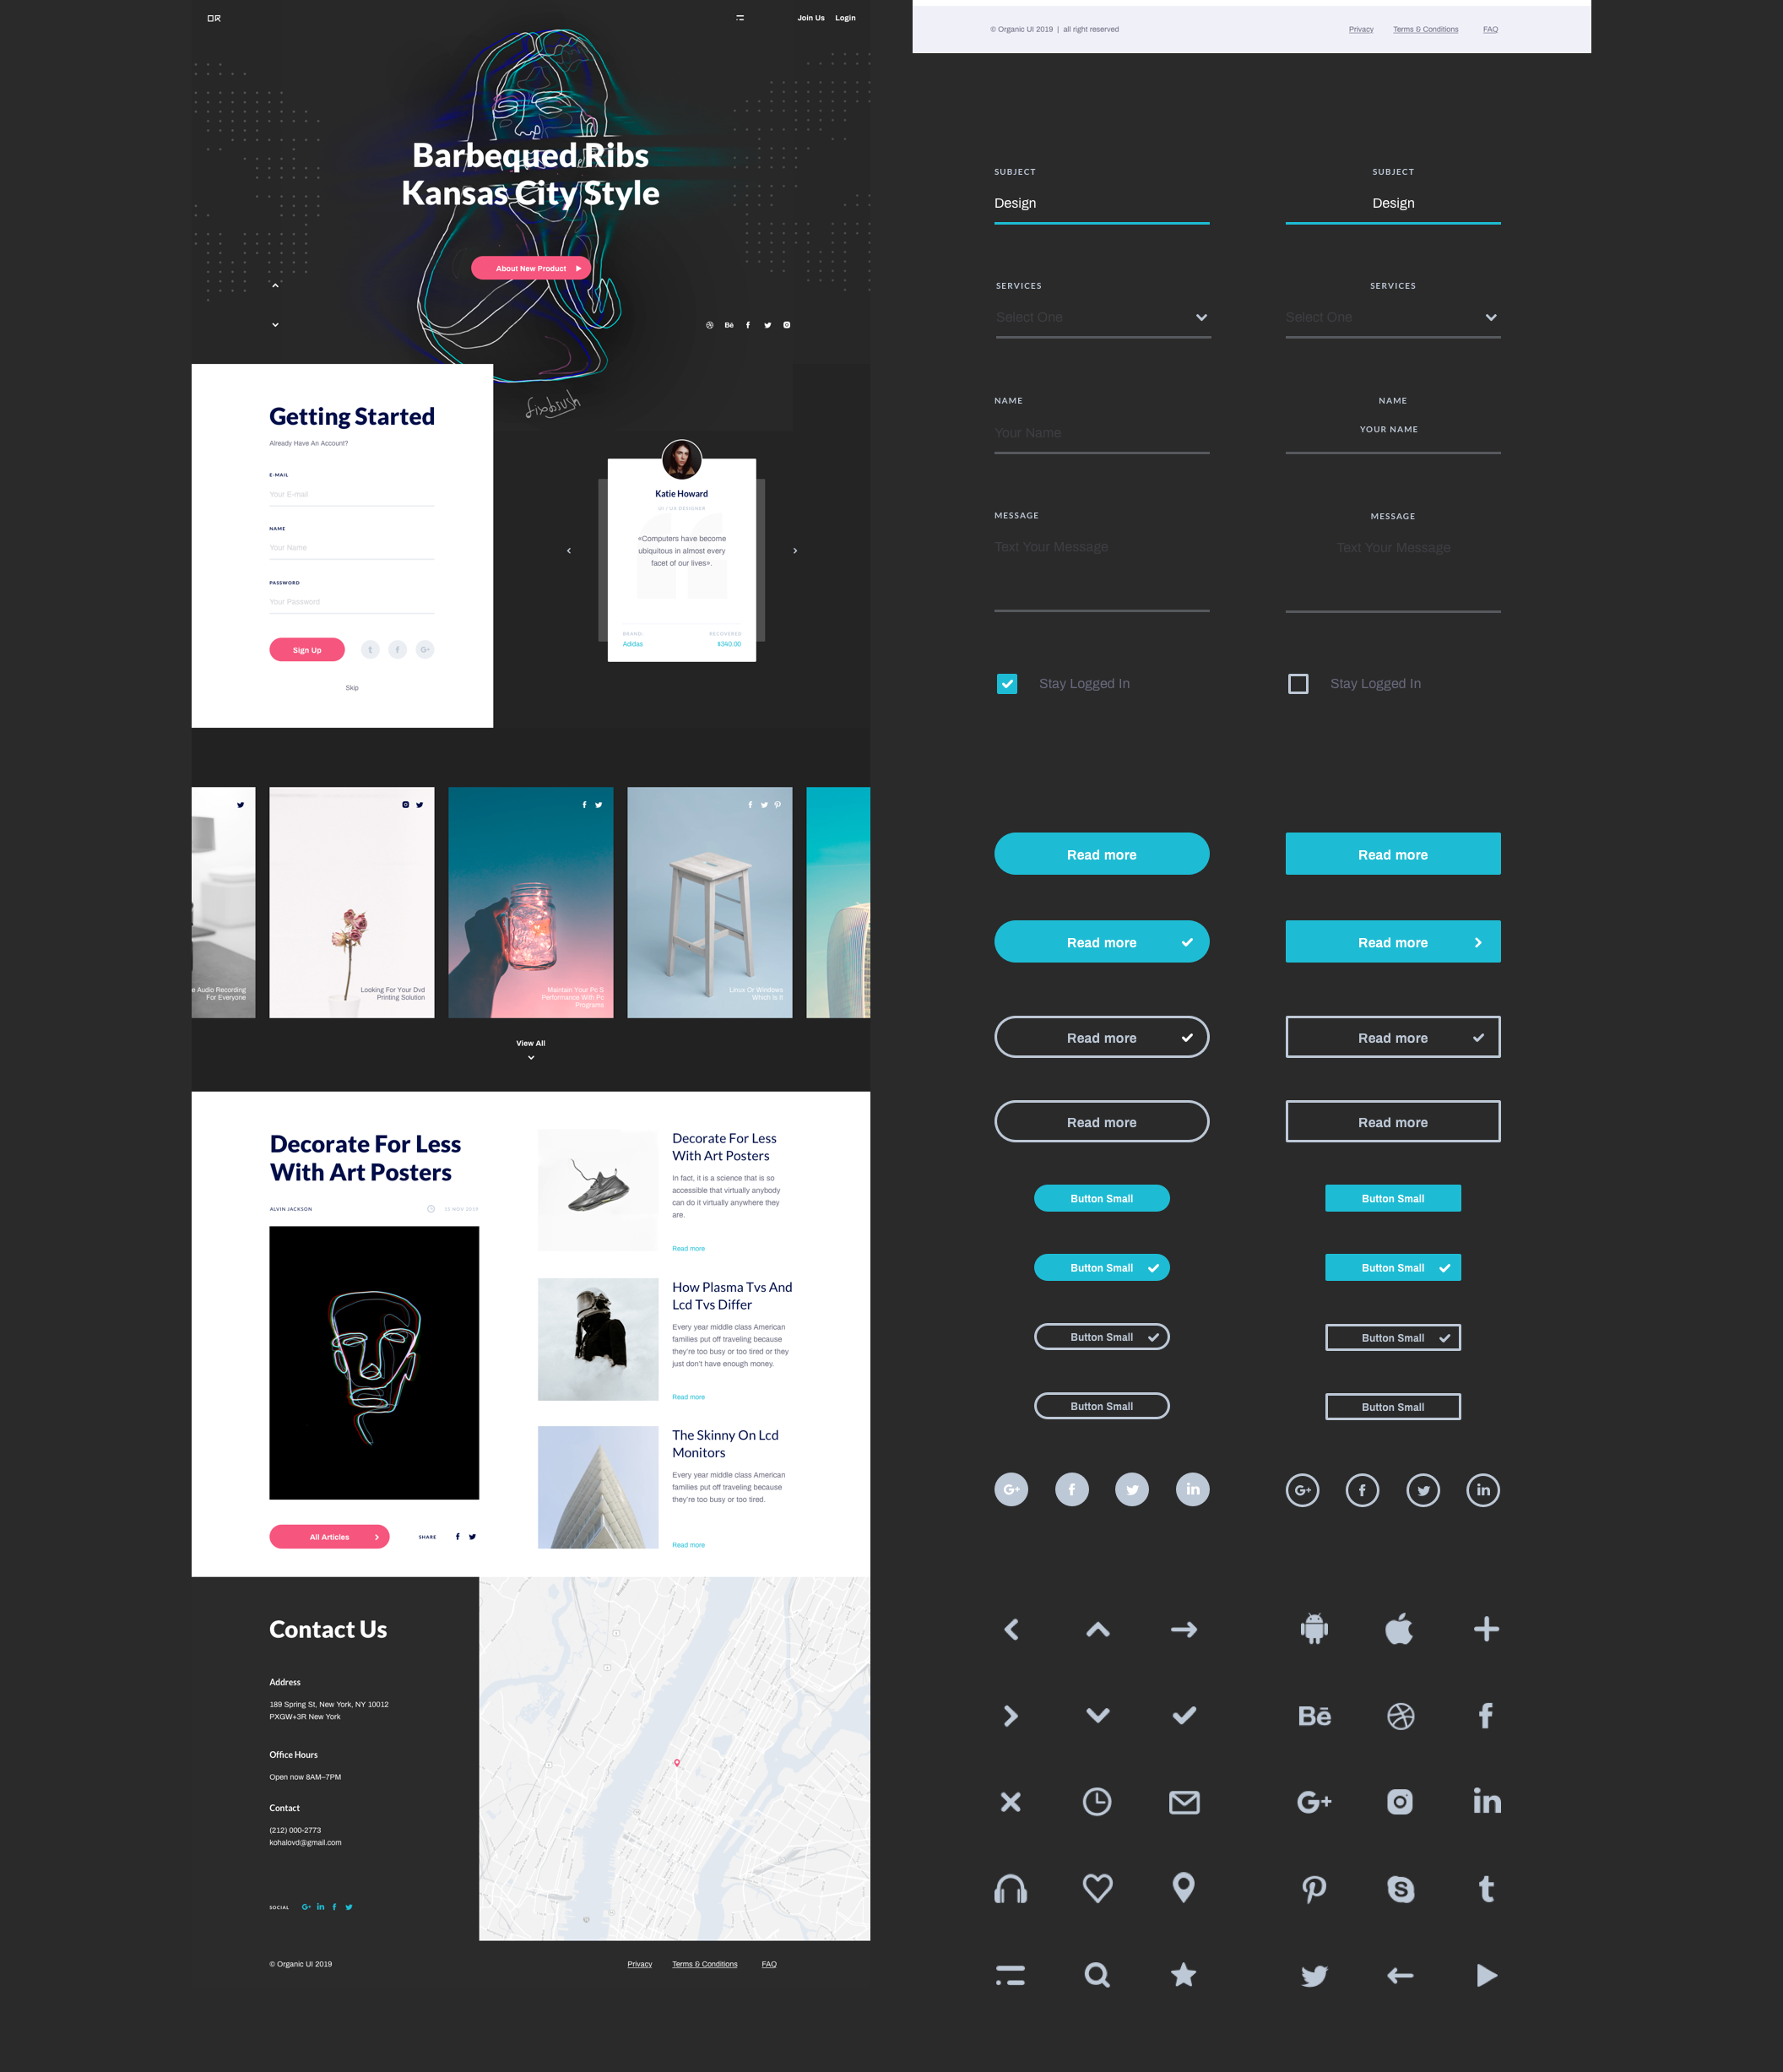Viewport: 1783px width, 2072px height.
Task: Click the Login menu item
Action: tap(844, 18)
